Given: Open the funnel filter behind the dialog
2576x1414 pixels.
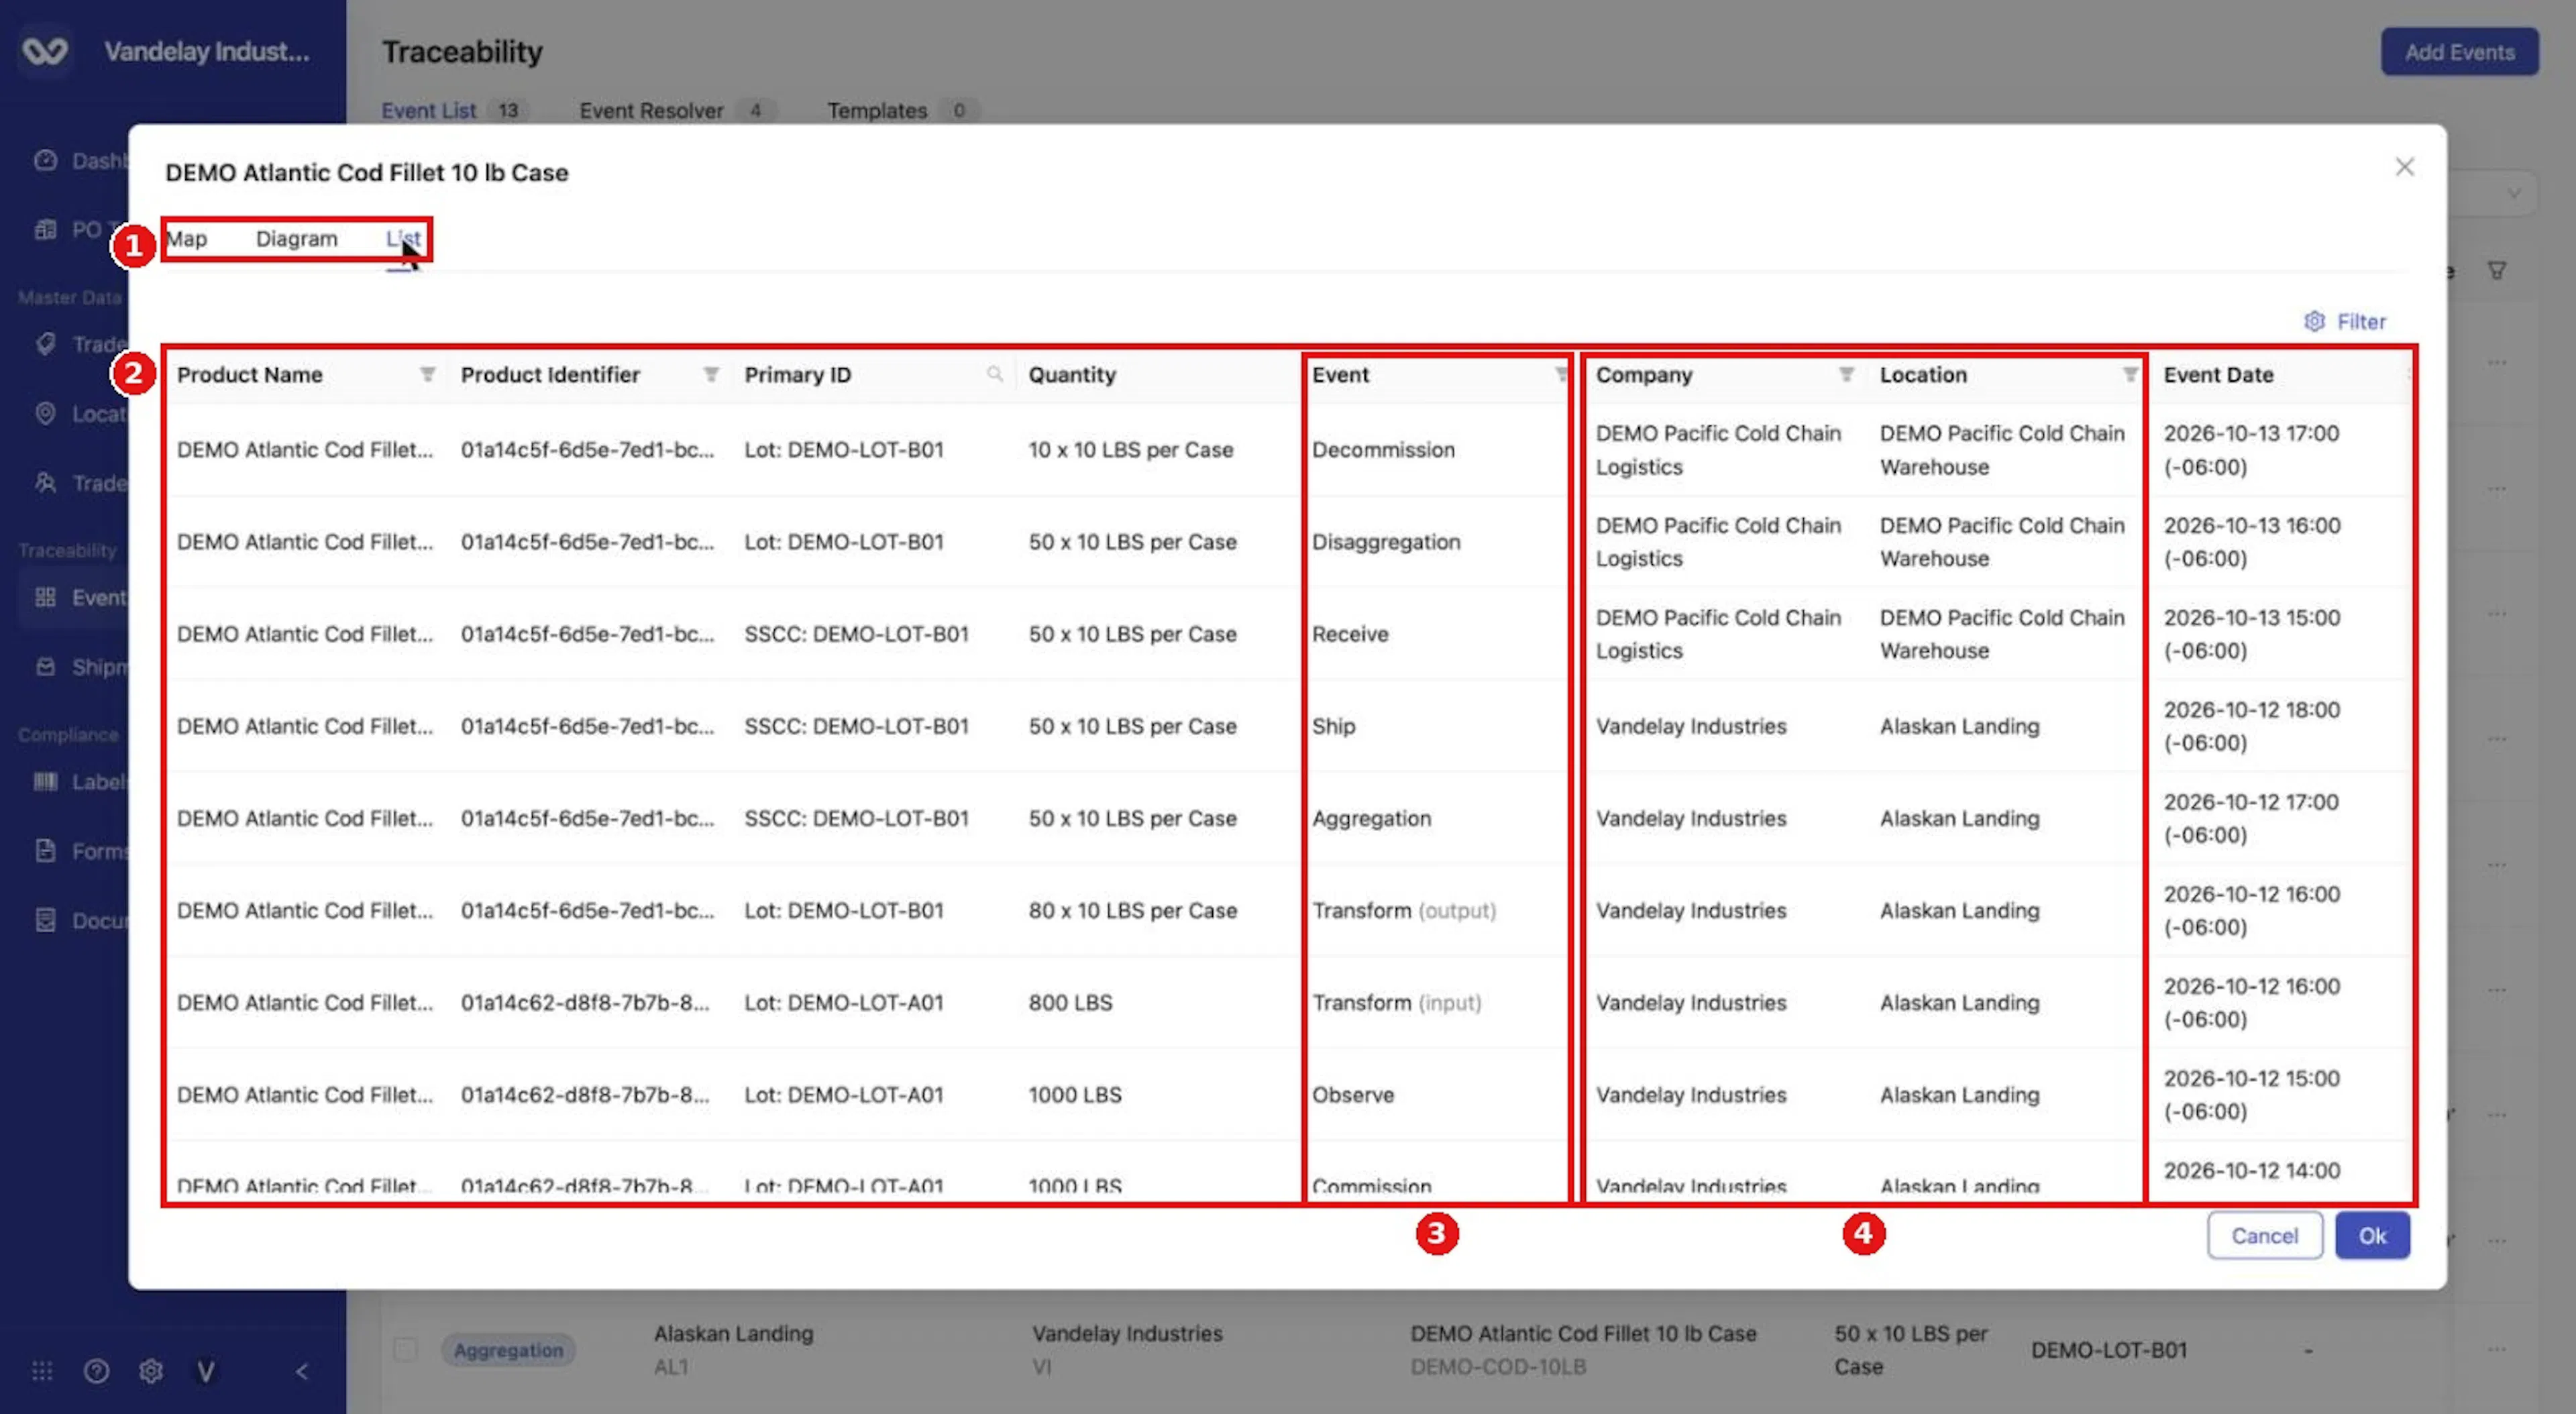Looking at the screenshot, I should click(2496, 270).
